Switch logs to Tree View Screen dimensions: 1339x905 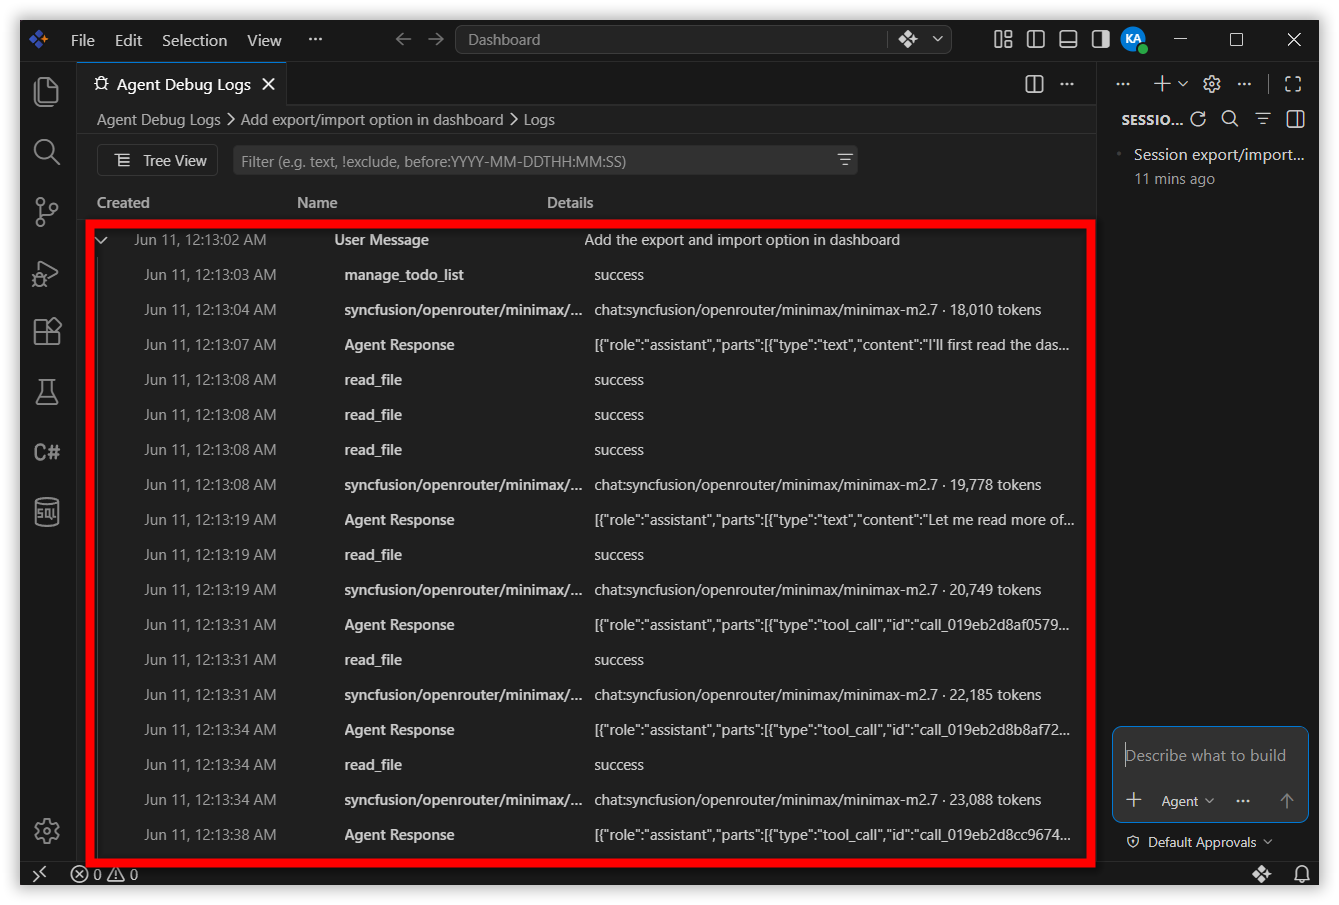160,160
